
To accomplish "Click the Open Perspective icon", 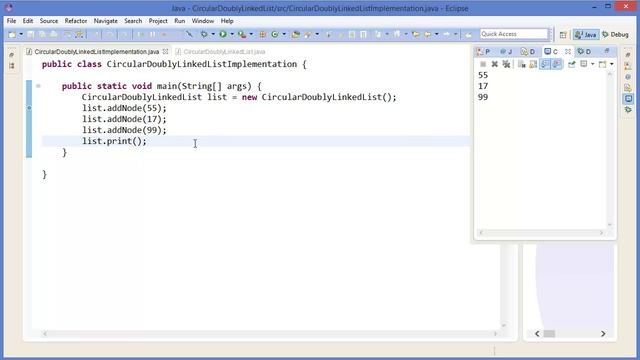I will [563, 35].
